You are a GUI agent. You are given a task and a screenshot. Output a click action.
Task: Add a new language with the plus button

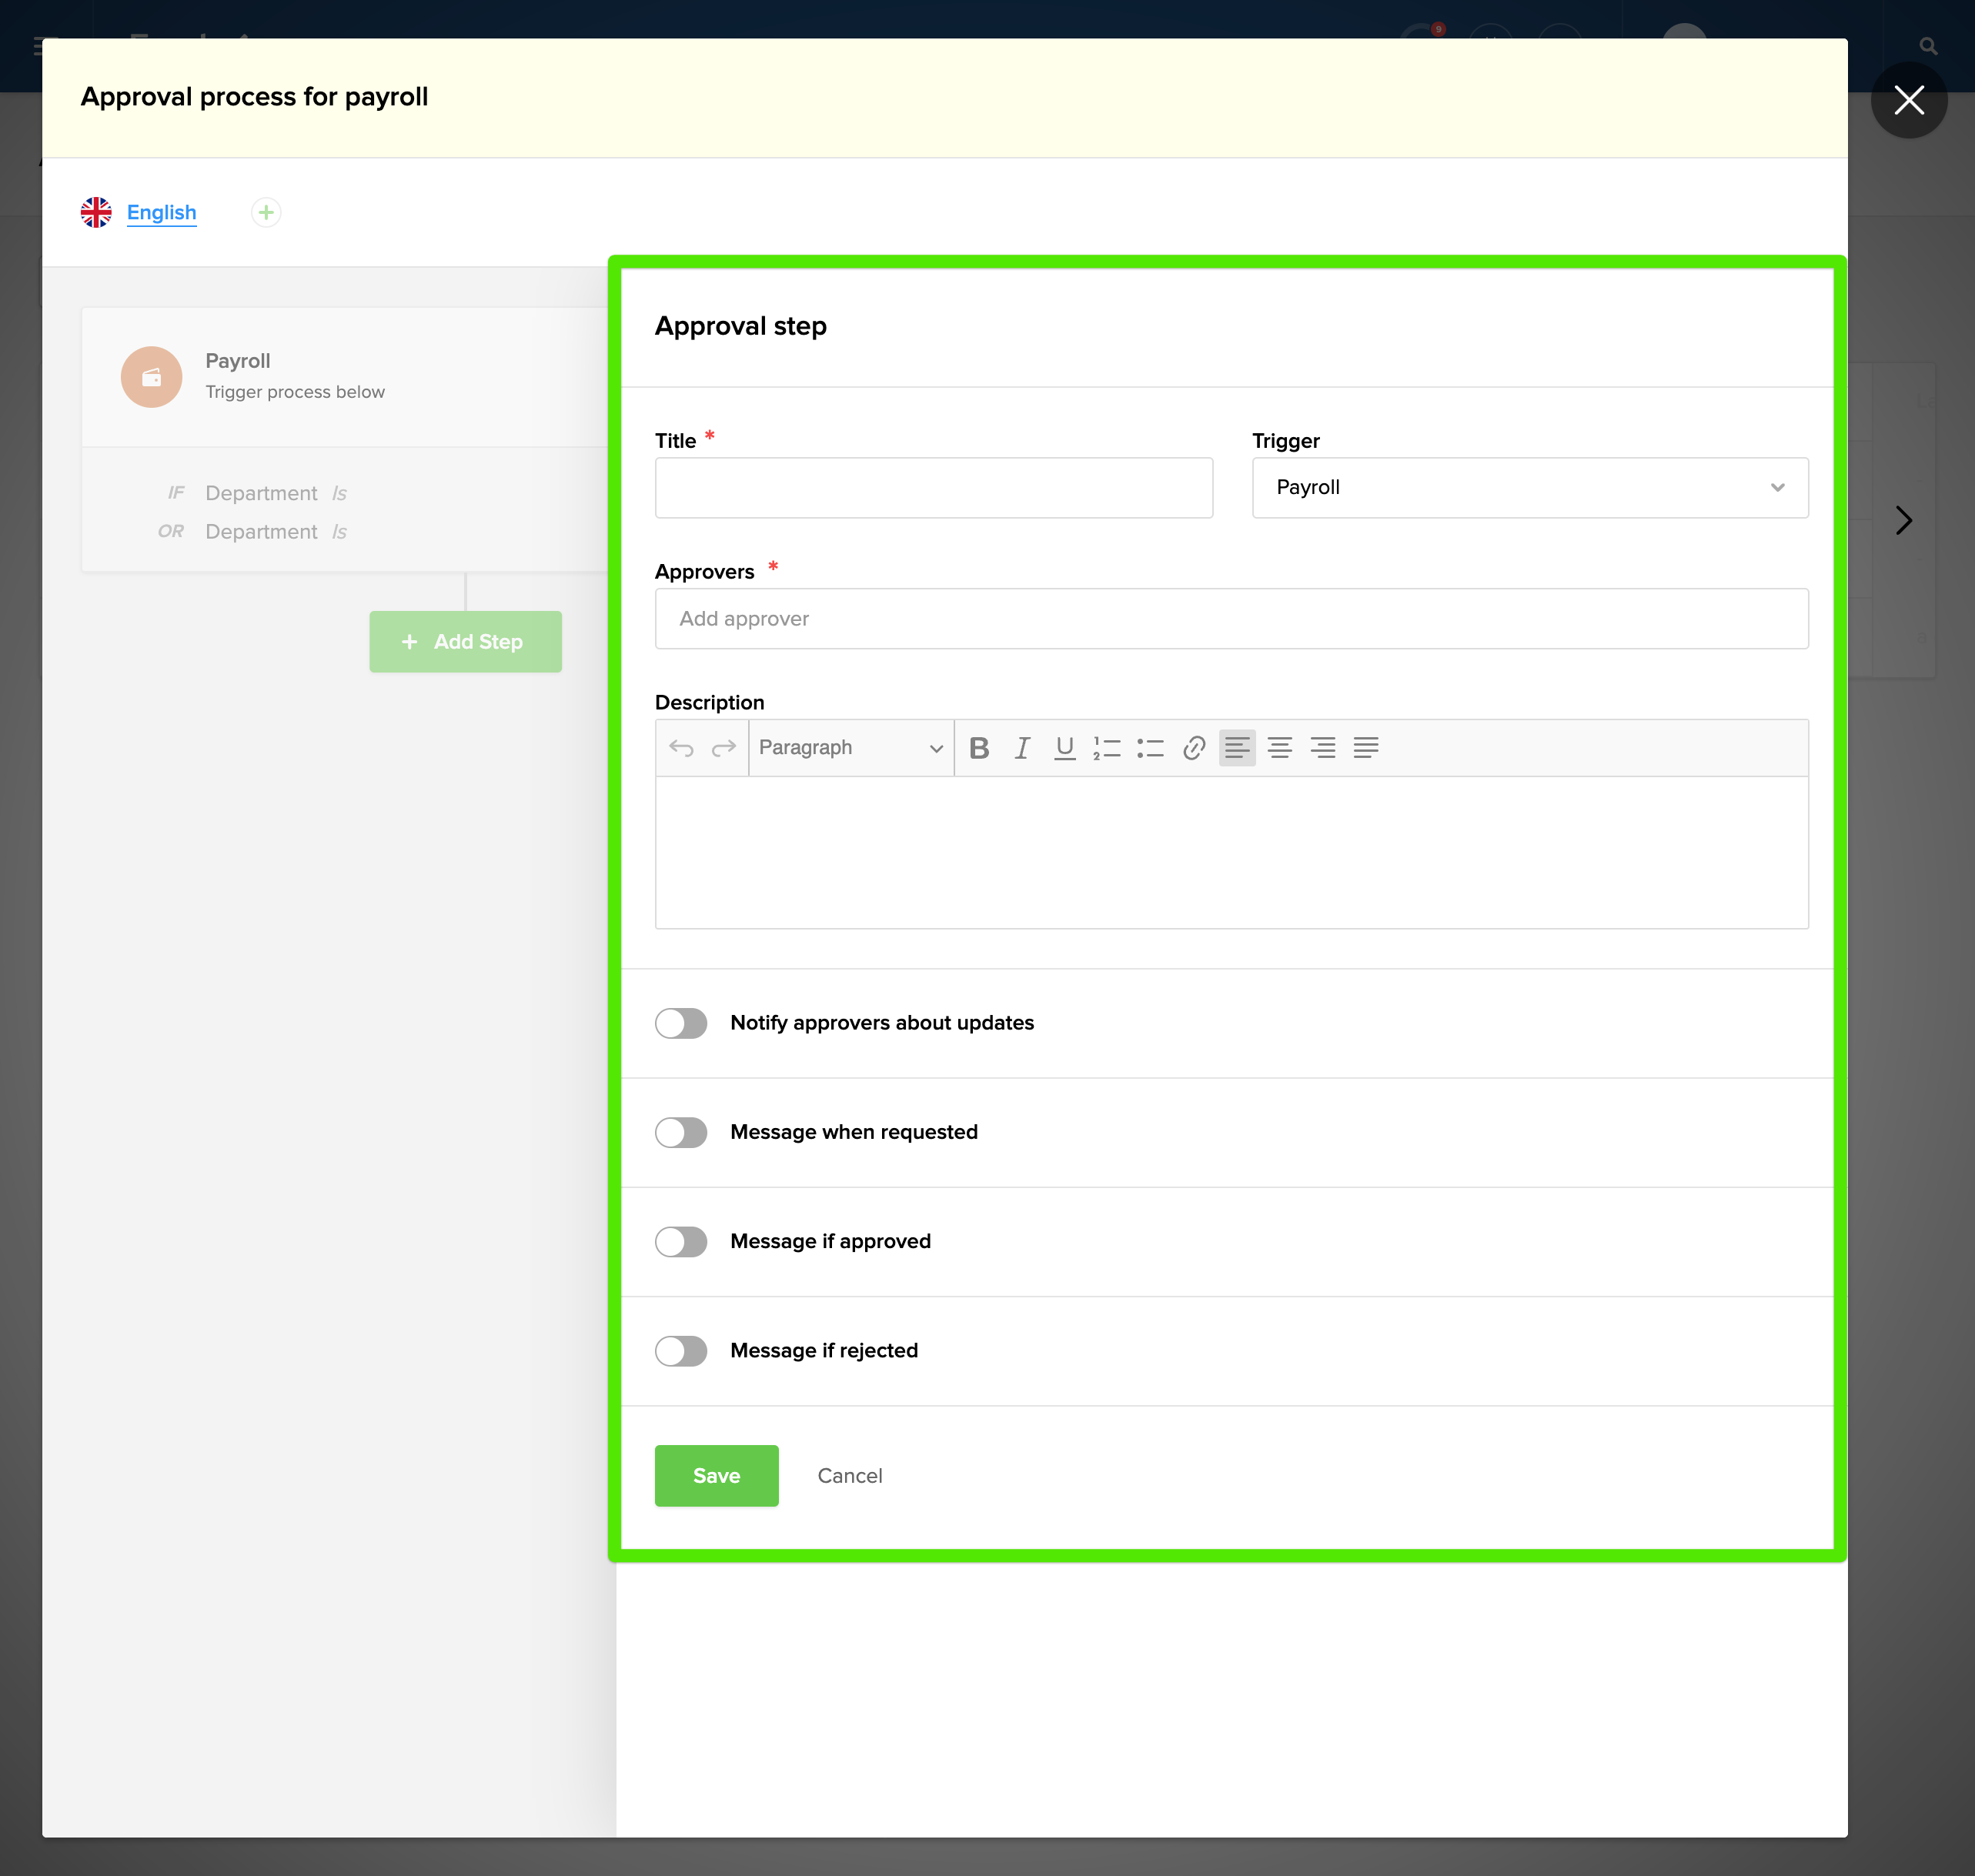266,212
